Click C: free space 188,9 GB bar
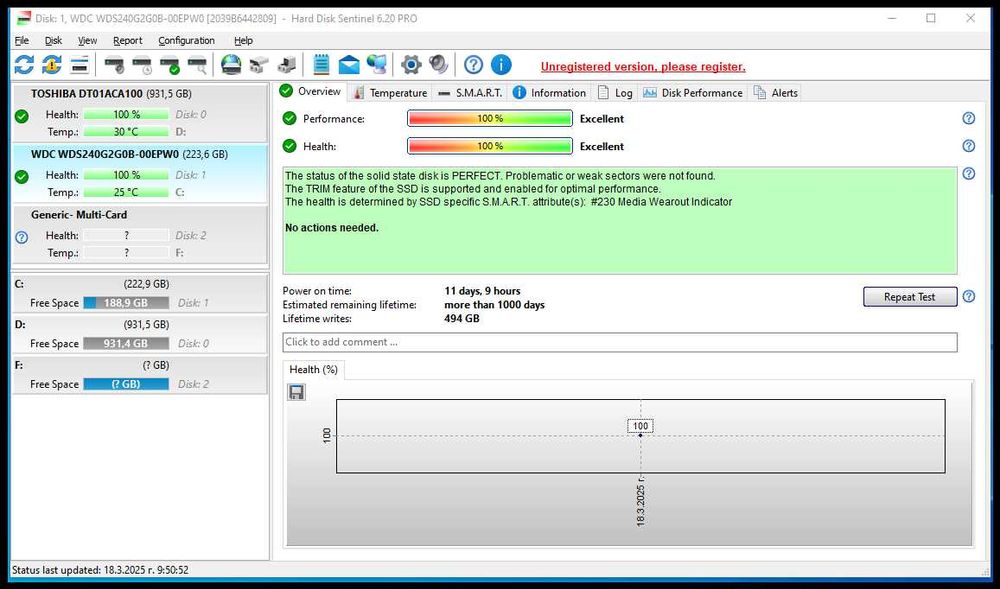 126,303
